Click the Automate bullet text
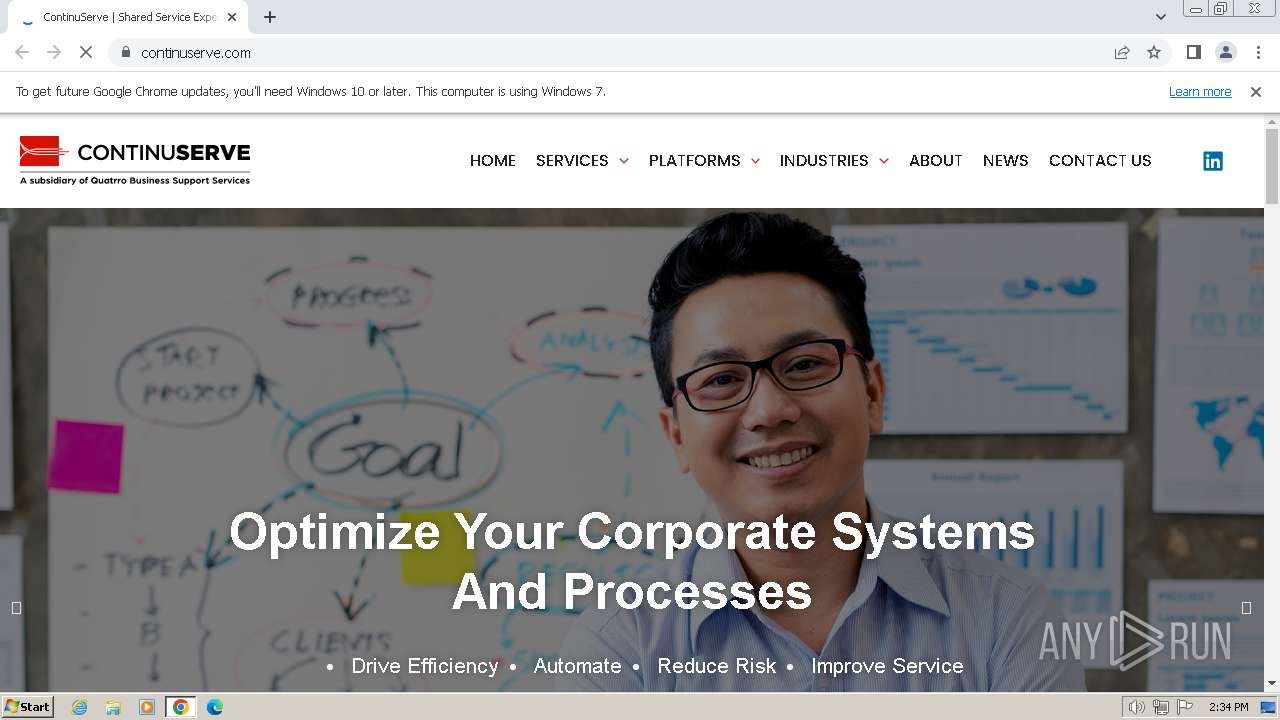This screenshot has height=720, width=1280. coord(577,666)
